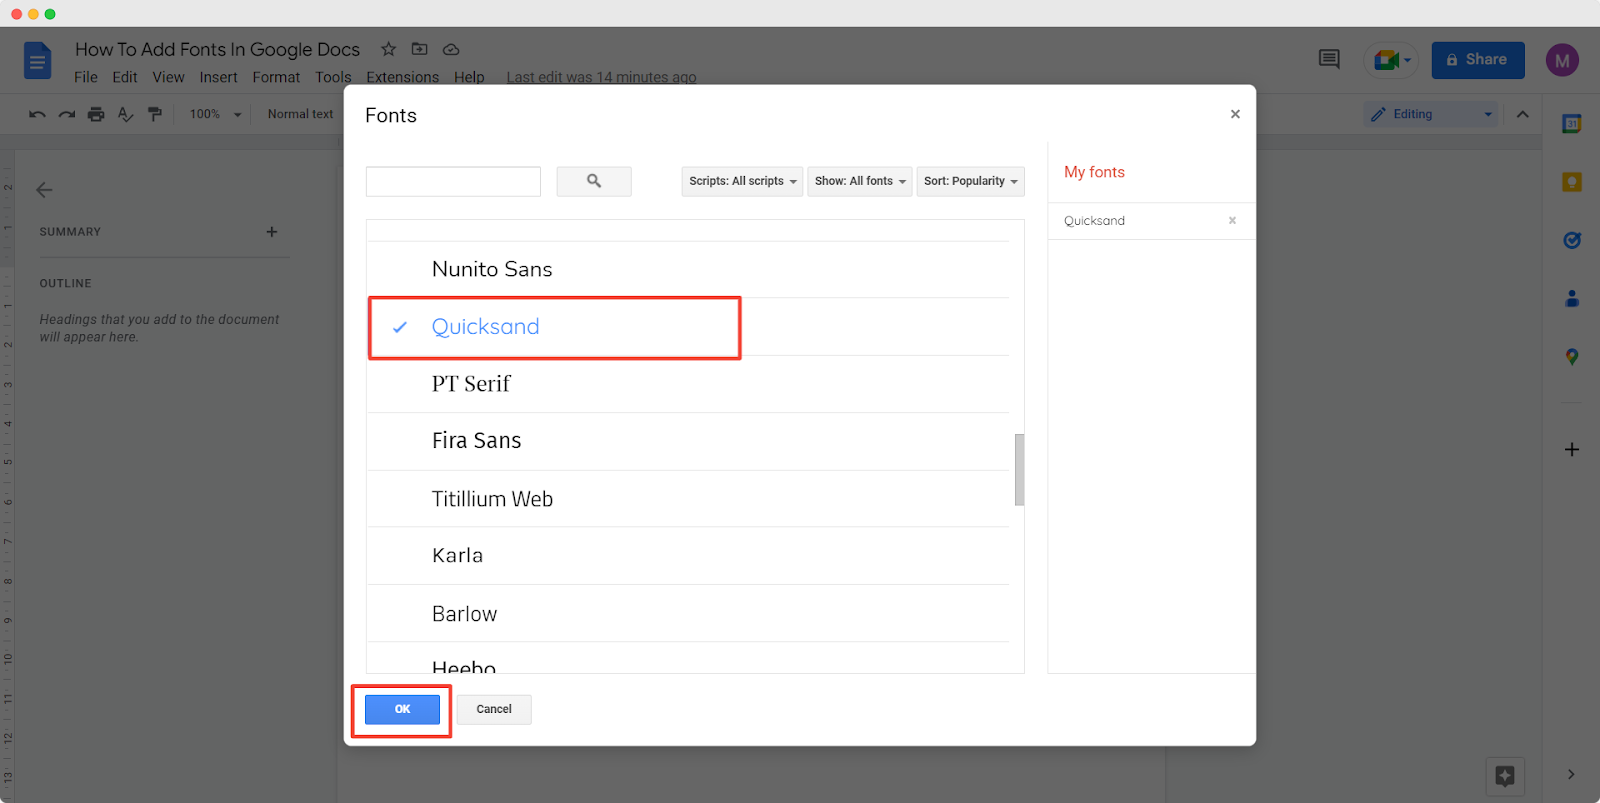Open the Edit menu
The image size is (1600, 803).
[125, 77]
